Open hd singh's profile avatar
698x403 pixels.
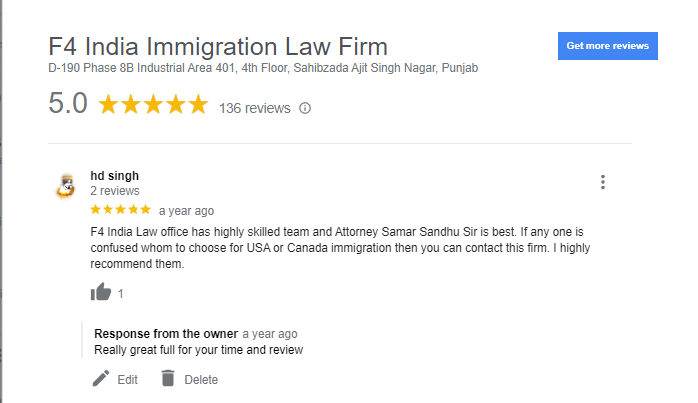[x=66, y=186]
